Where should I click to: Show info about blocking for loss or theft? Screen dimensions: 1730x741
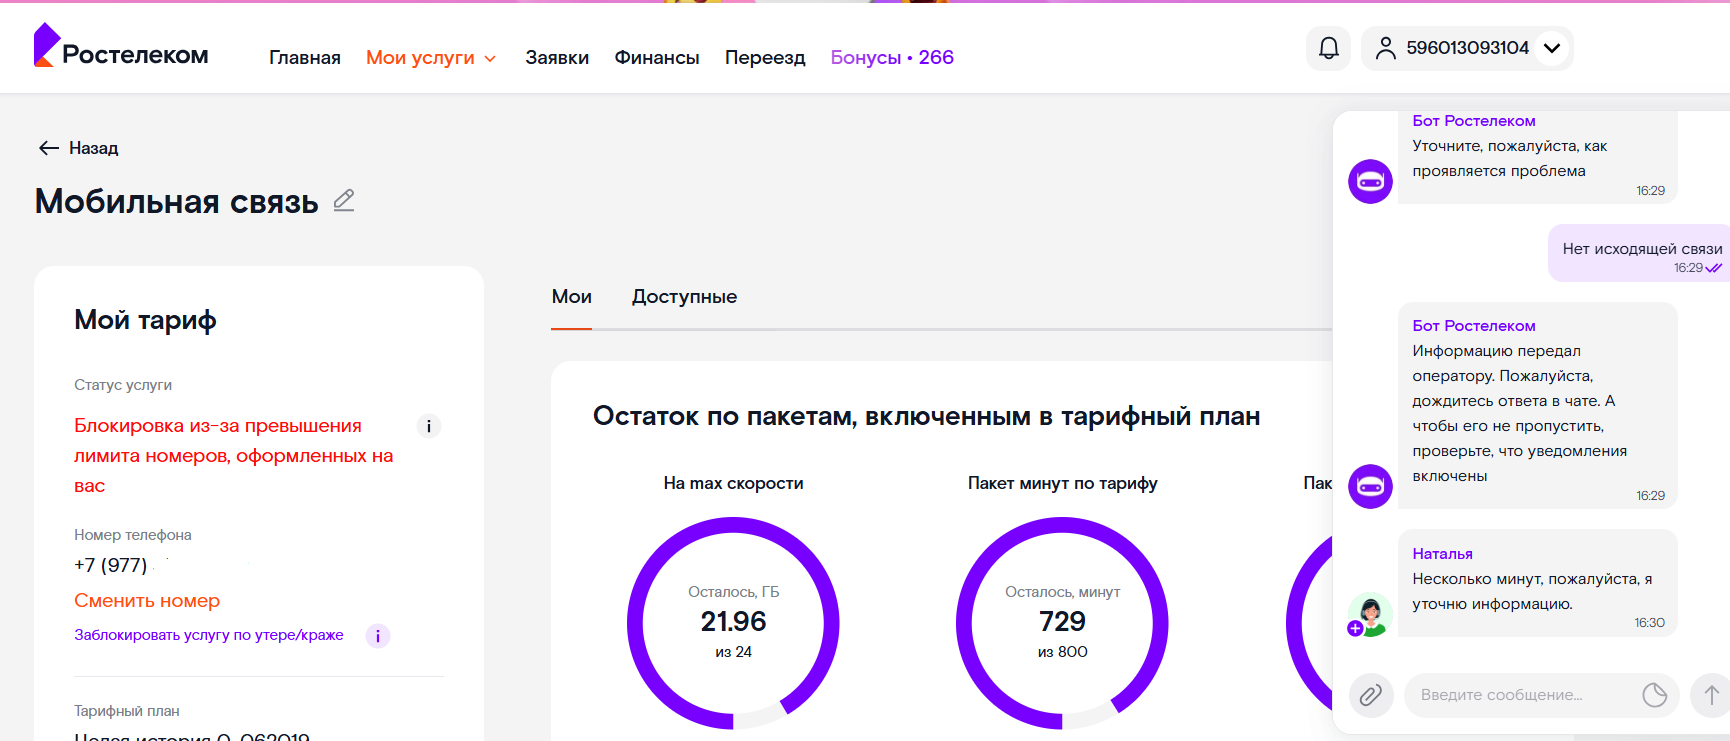tap(378, 636)
